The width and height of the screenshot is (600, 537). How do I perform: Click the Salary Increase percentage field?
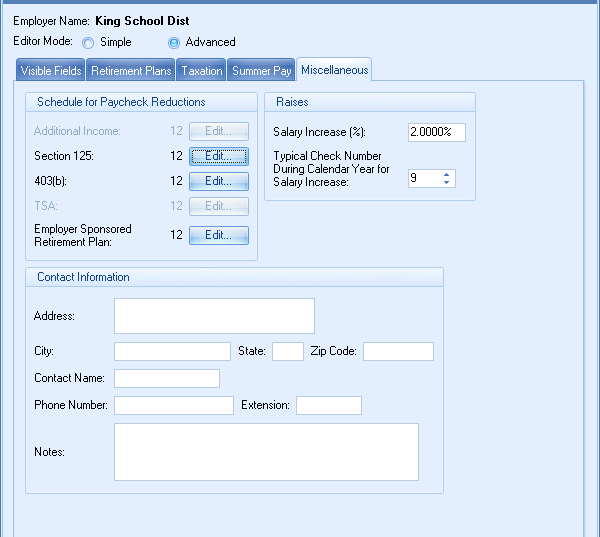tap(436, 132)
